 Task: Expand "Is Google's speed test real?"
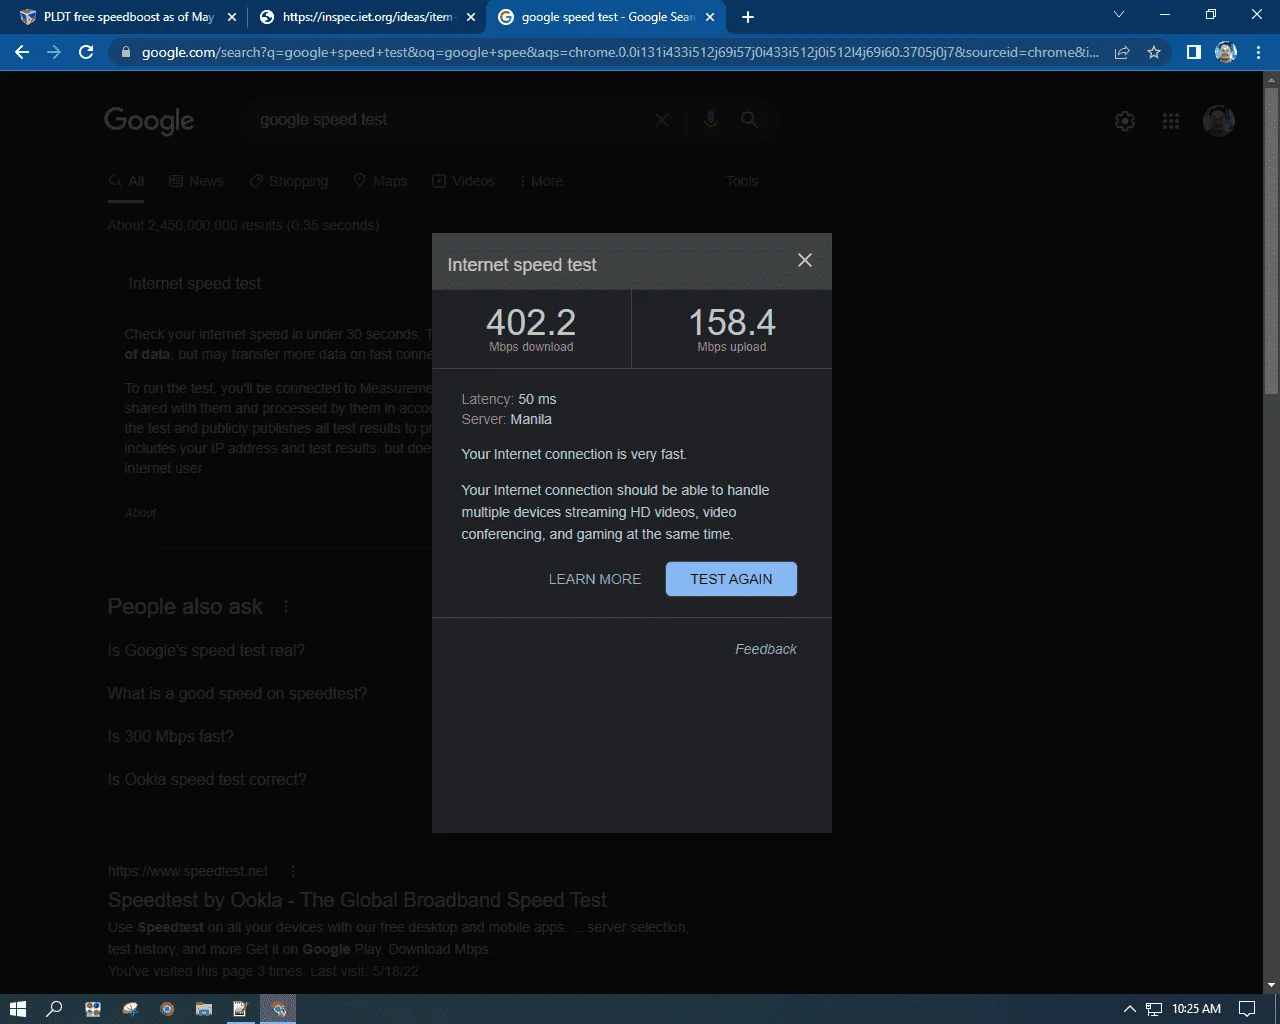click(x=206, y=650)
